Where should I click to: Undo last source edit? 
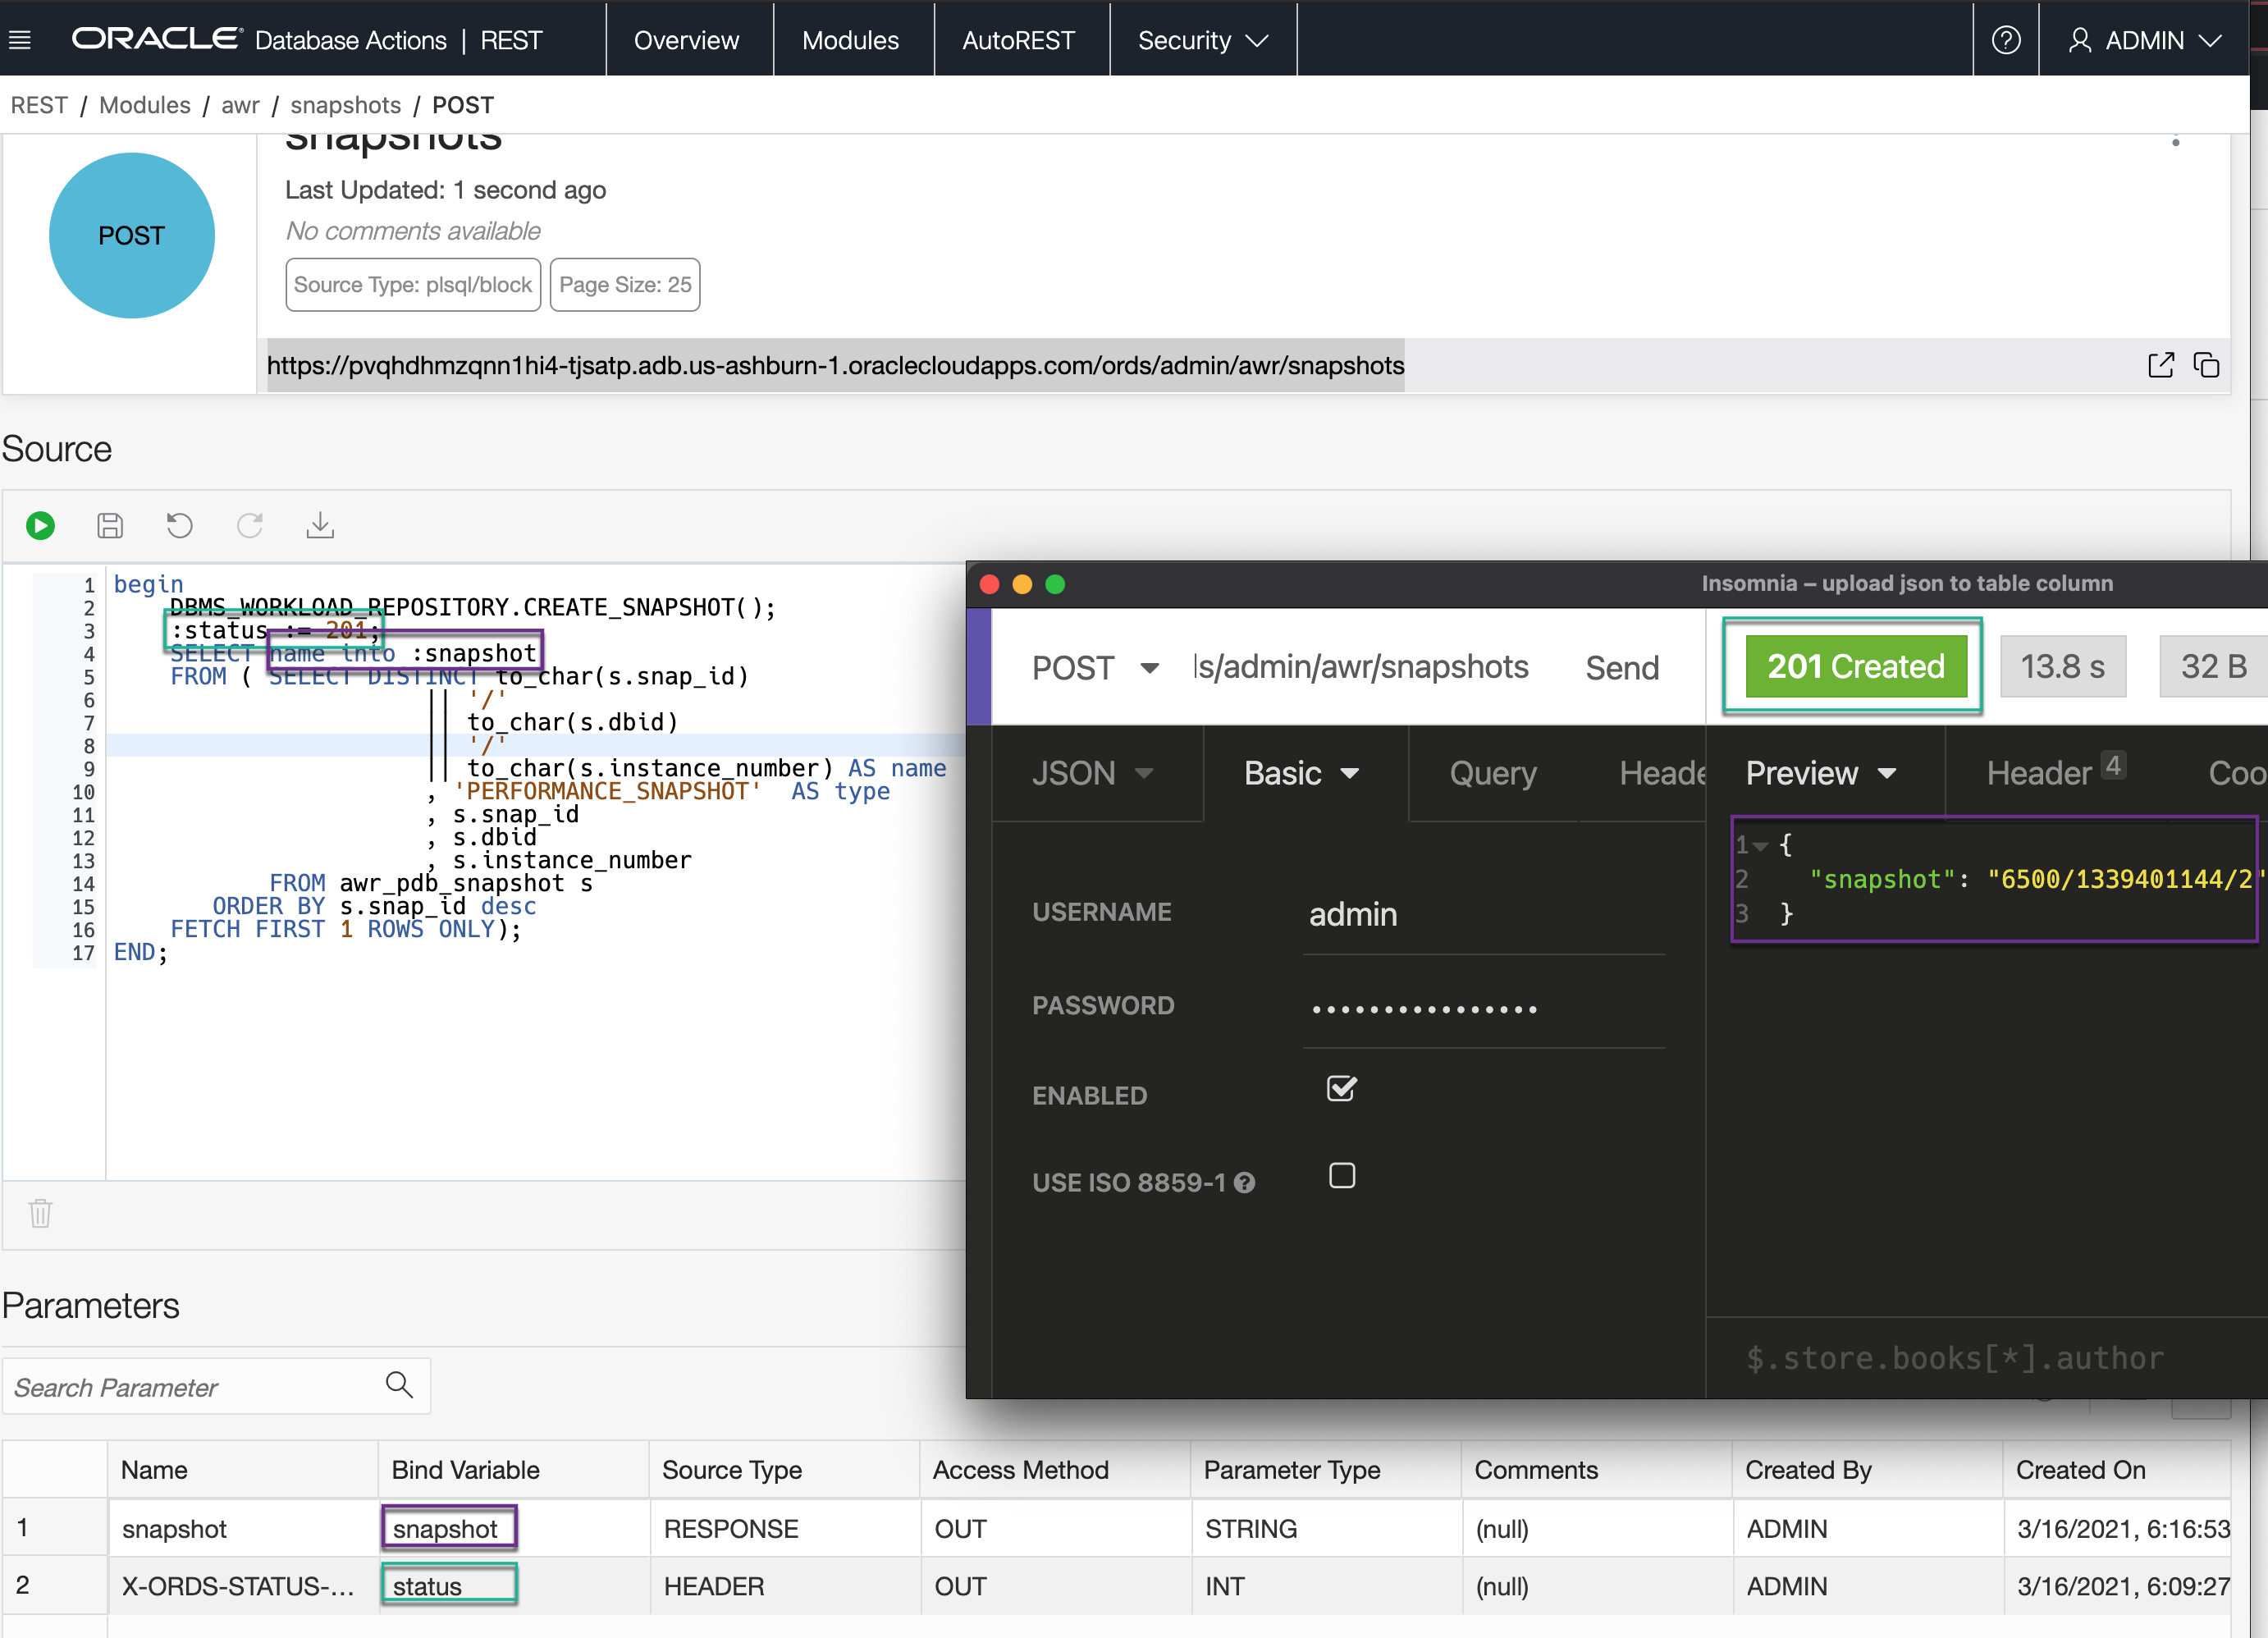[179, 525]
